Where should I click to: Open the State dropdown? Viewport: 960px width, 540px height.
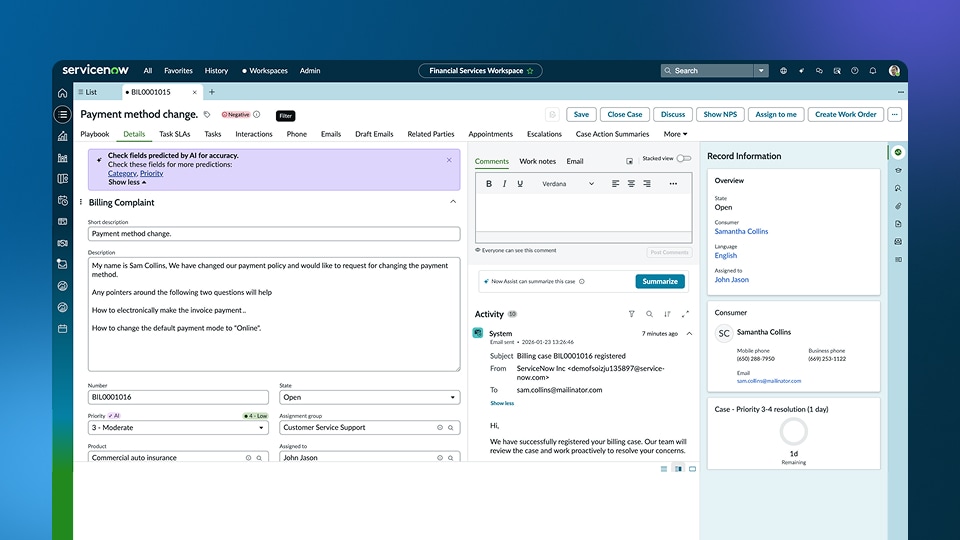pyautogui.click(x=370, y=397)
